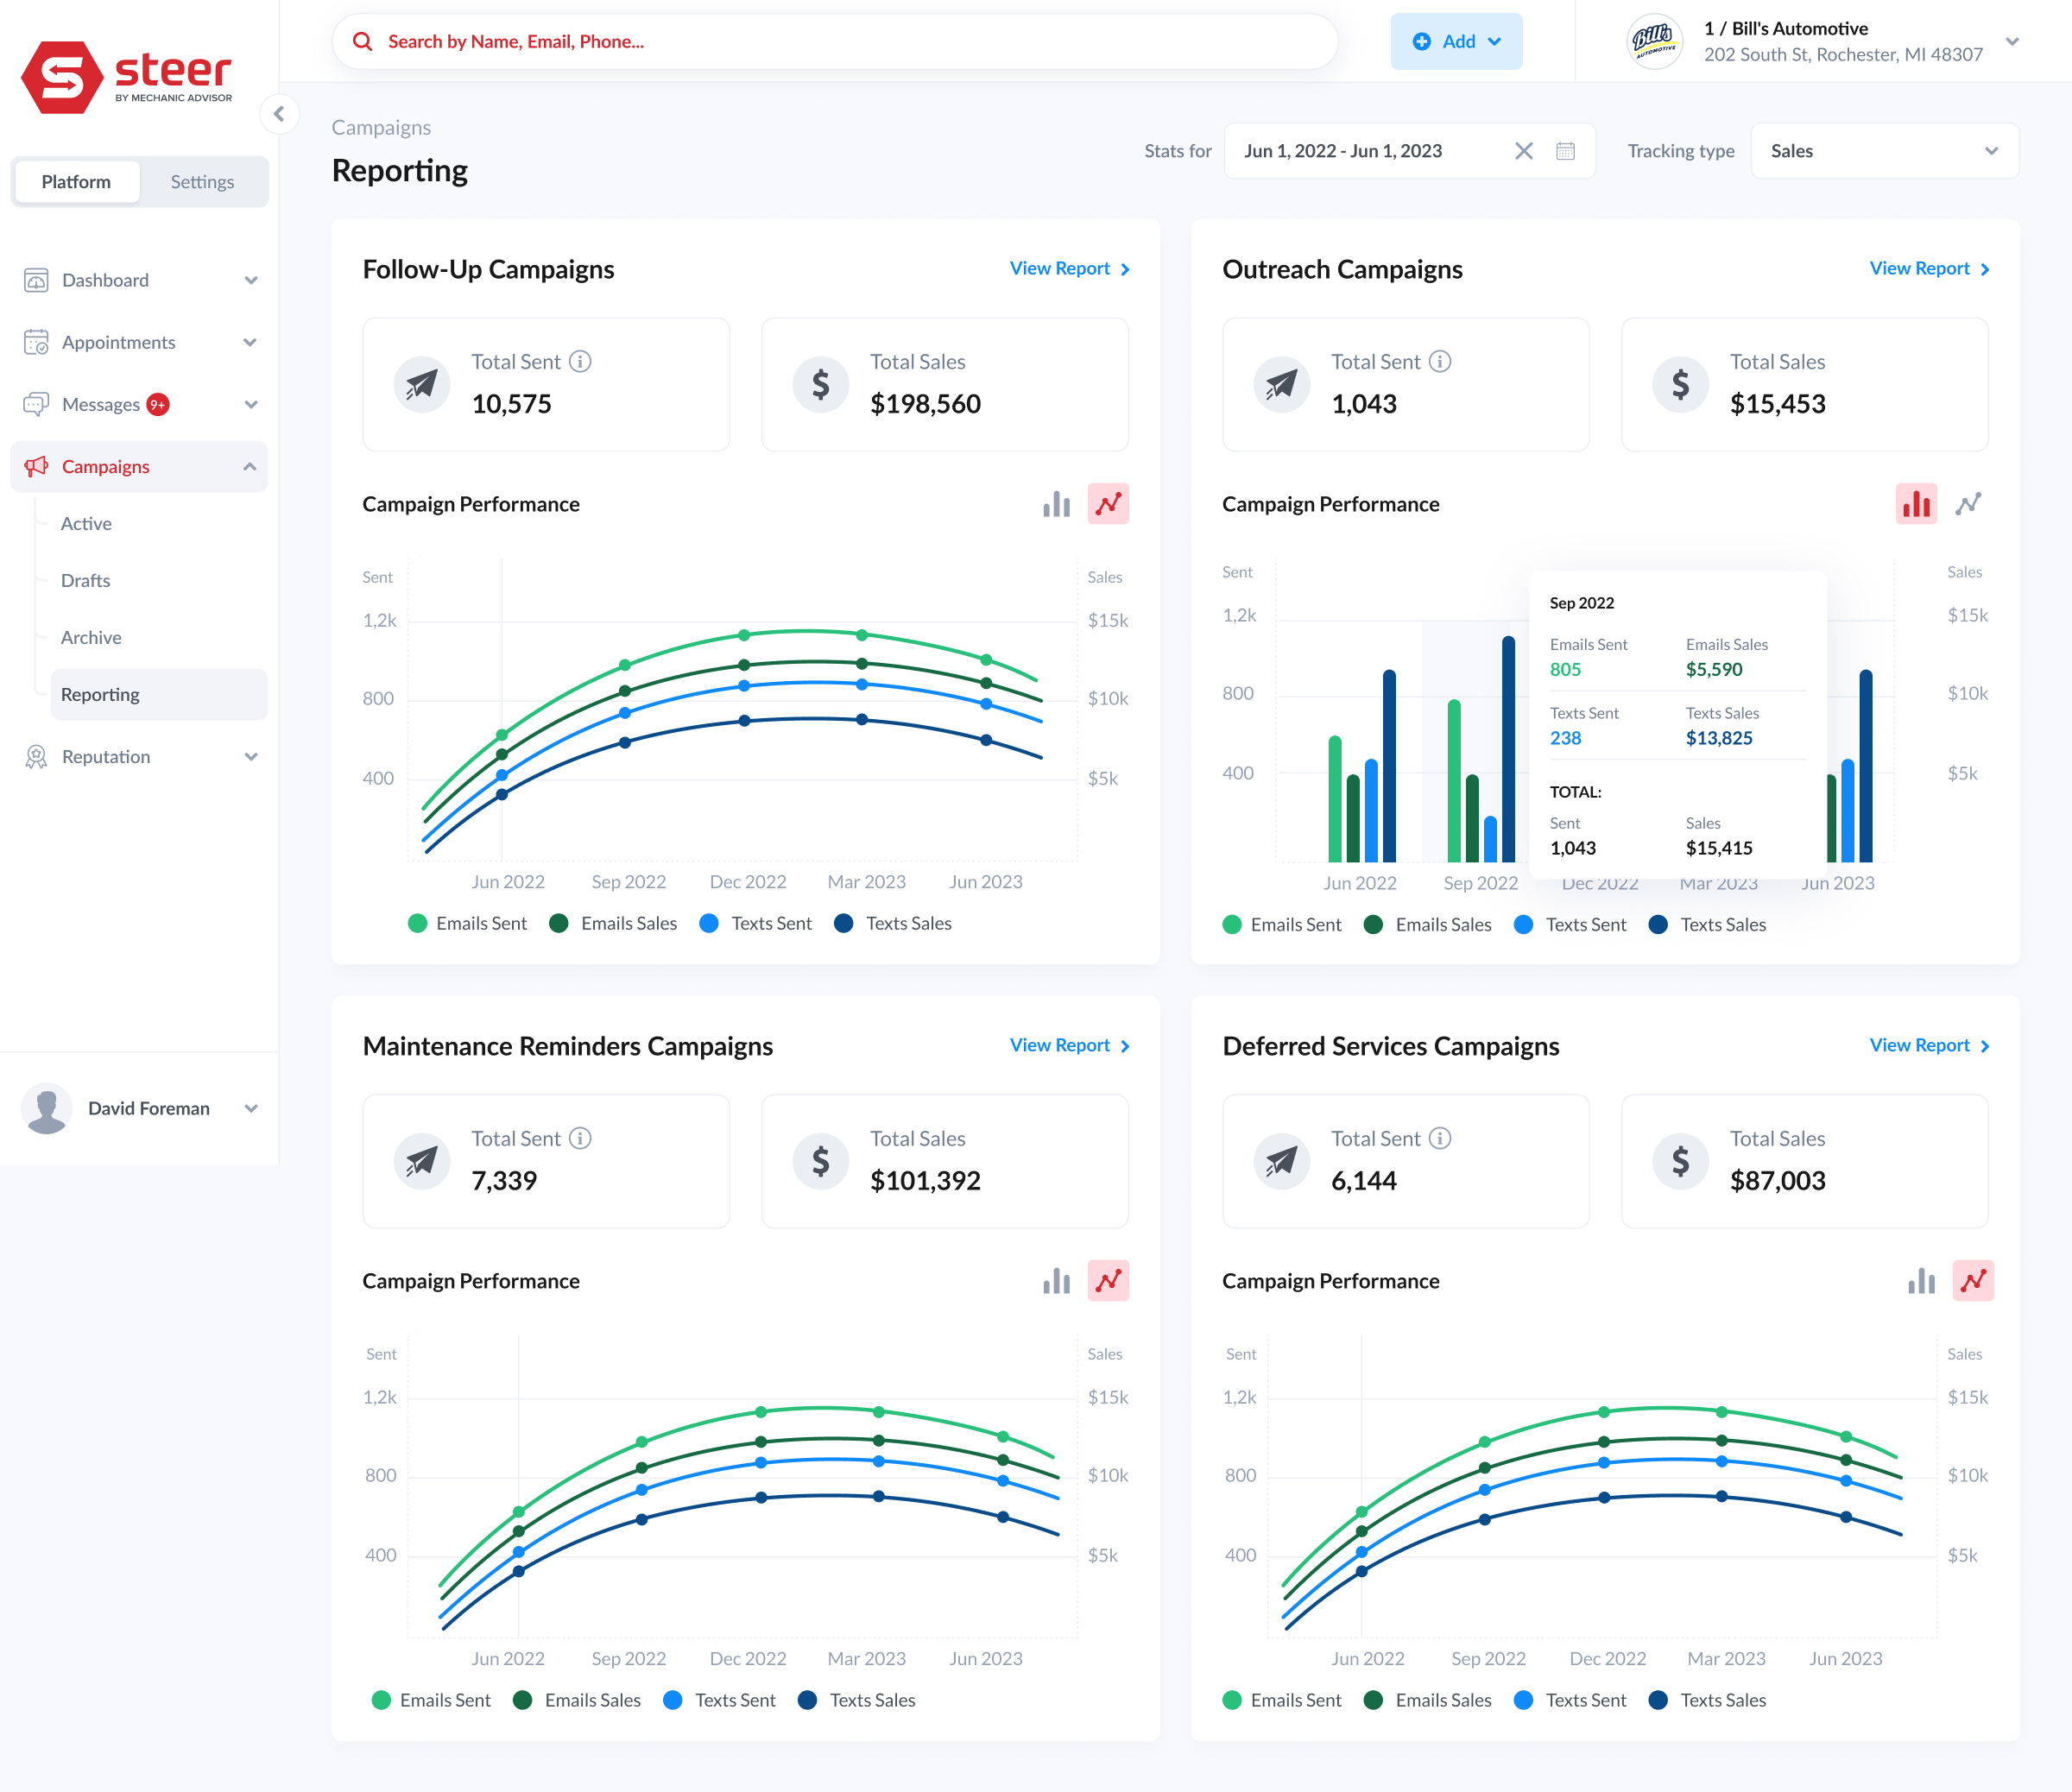Select the Dashboard sidebar icon
Screen dimensions: 2072x1792
pyautogui.click(x=36, y=280)
